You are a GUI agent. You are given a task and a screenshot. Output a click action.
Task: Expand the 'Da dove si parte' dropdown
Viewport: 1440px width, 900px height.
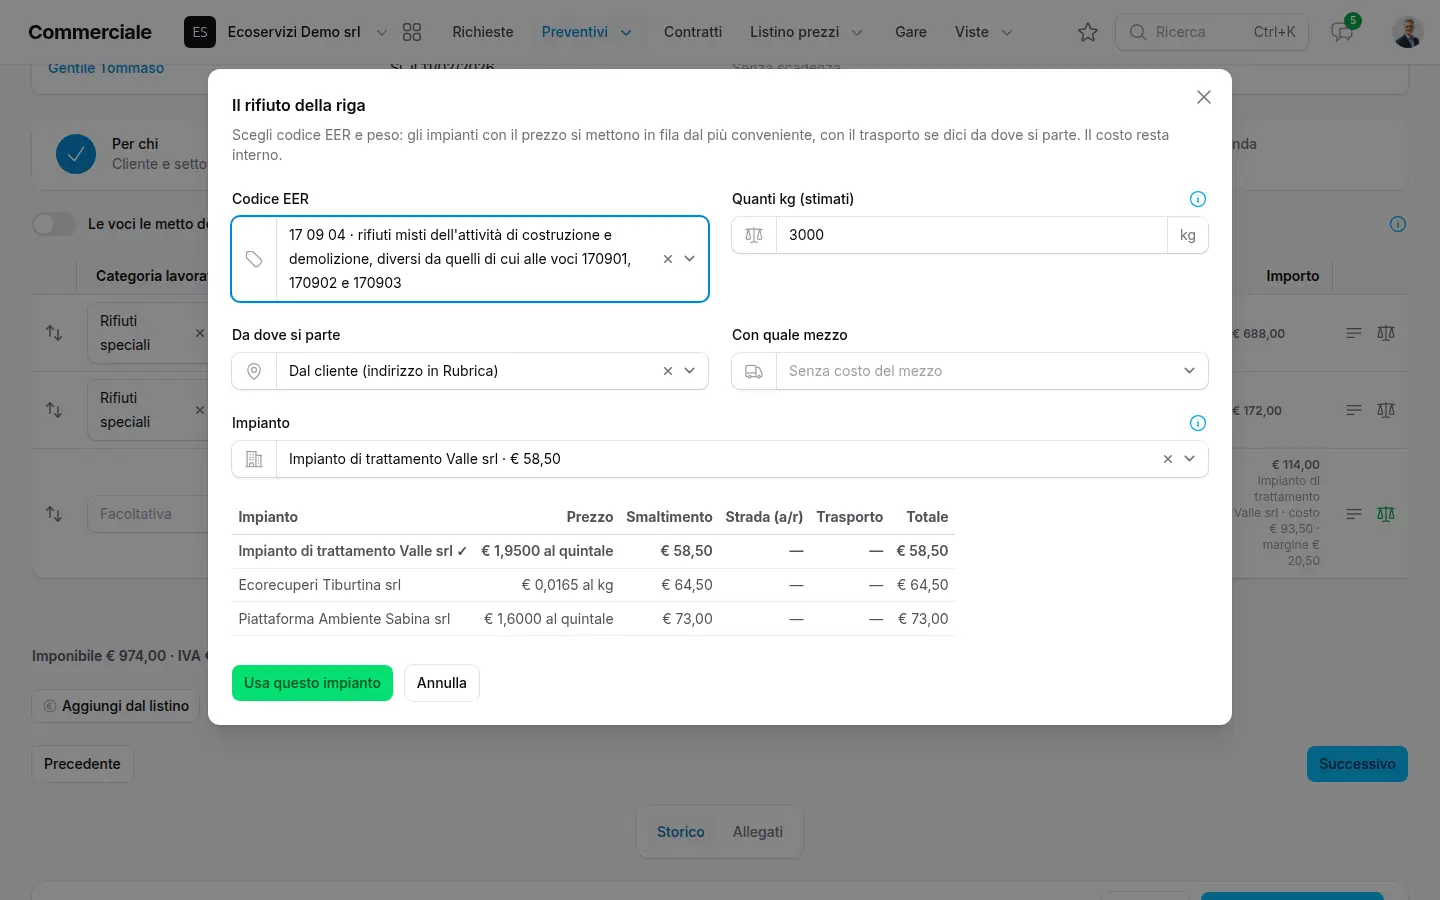[690, 371]
